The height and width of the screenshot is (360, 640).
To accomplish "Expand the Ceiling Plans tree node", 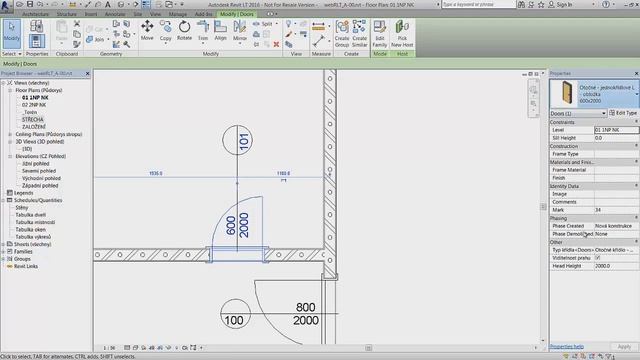I will [x=10, y=134].
